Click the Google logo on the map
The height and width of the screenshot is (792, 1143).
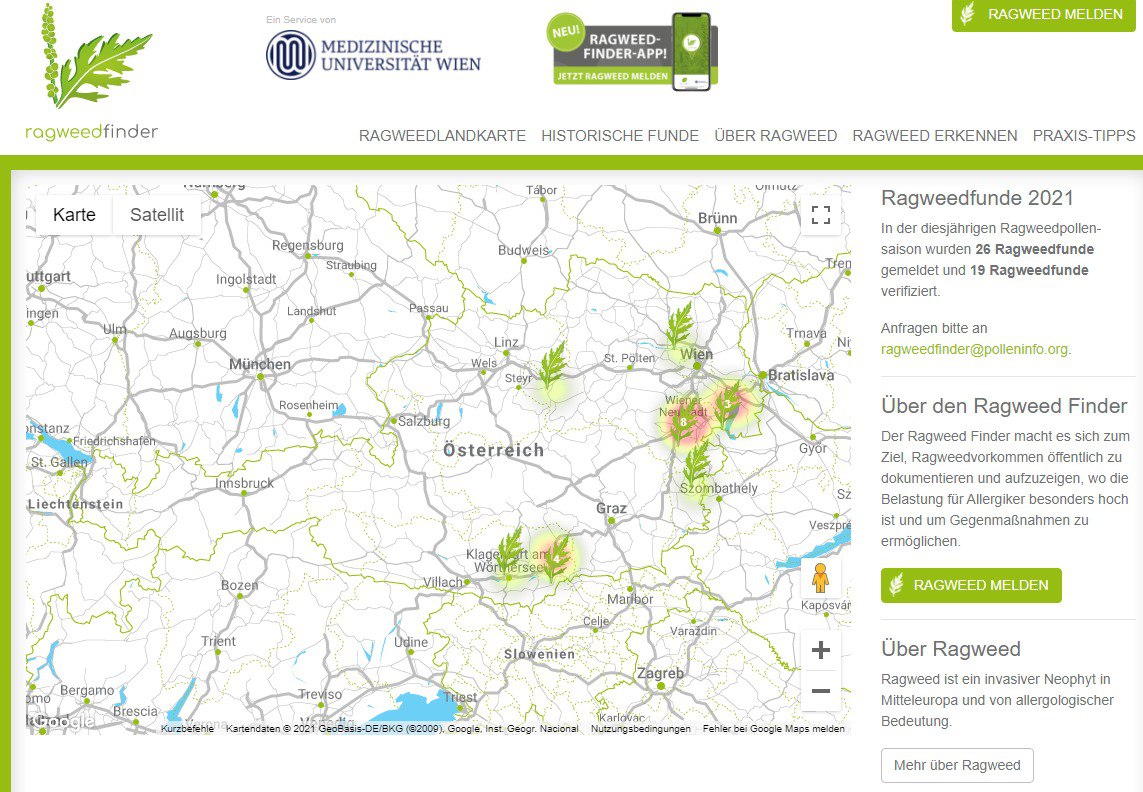(62, 721)
